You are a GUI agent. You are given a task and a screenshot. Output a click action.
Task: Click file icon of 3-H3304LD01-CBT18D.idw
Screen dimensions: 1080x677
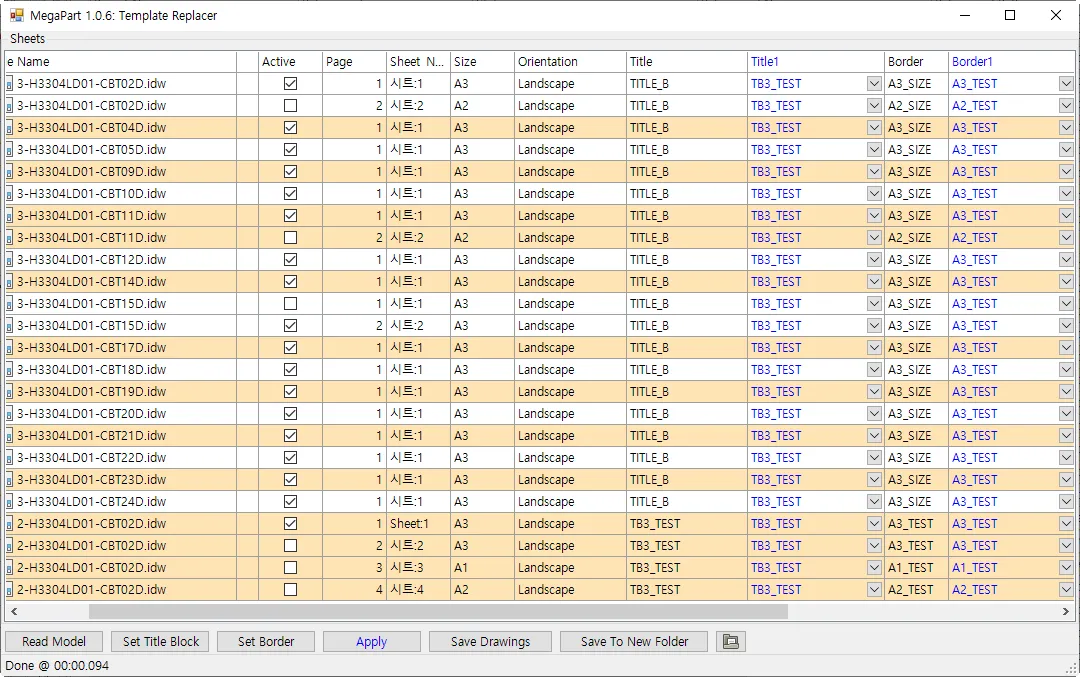tap(10, 371)
